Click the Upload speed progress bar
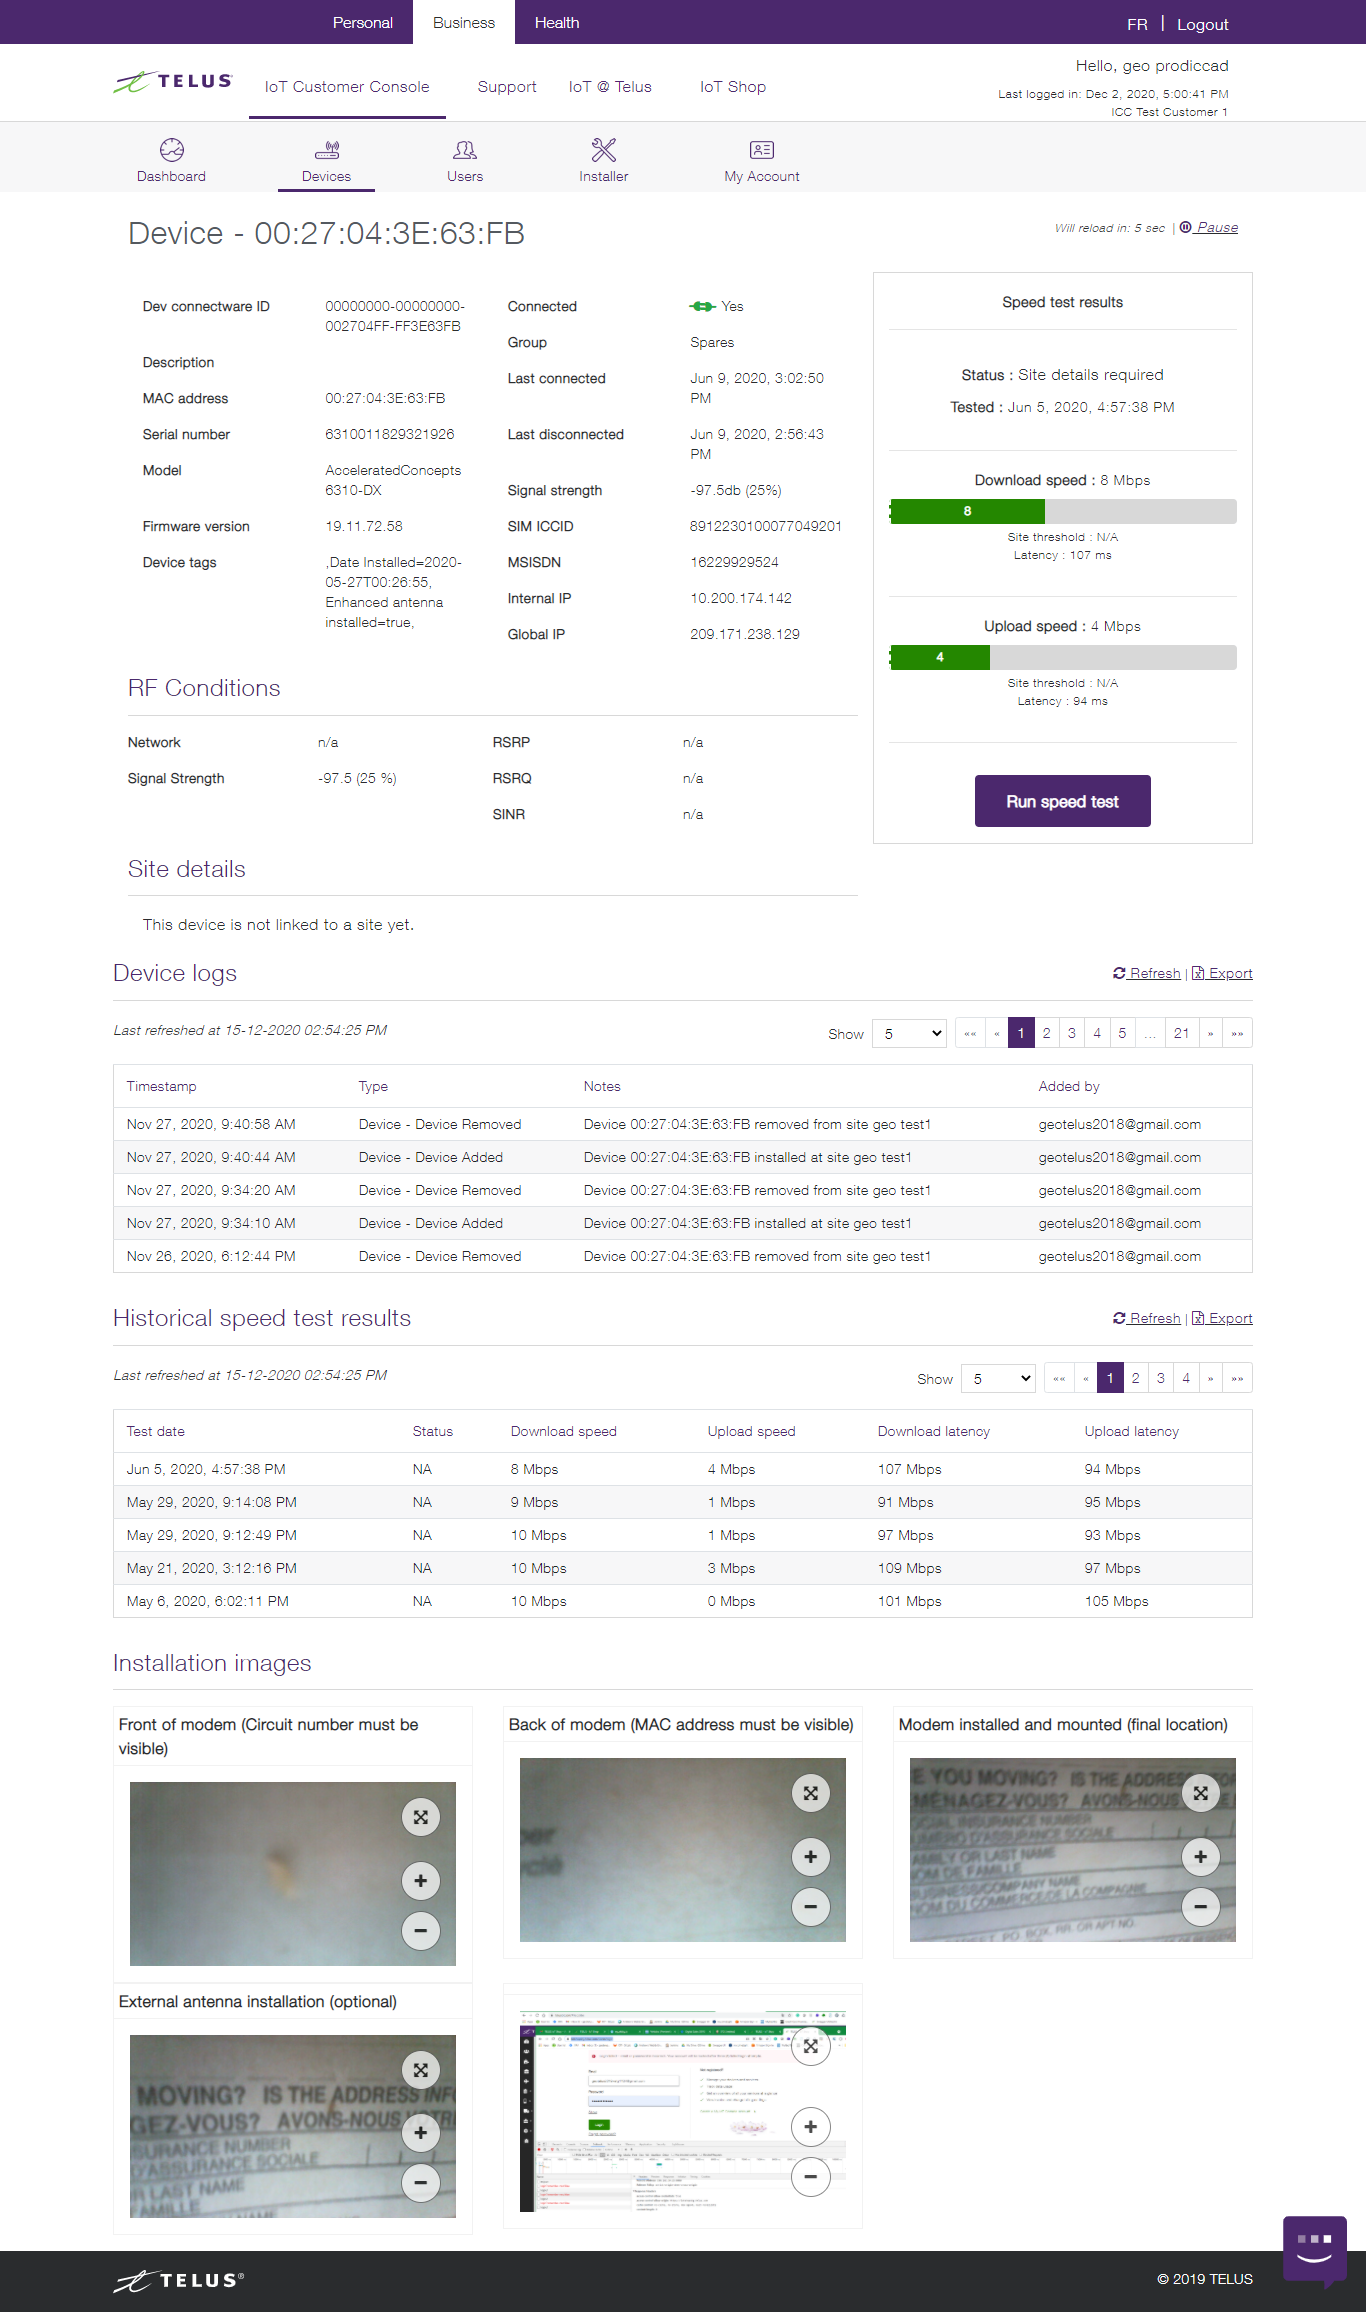This screenshot has height=2312, width=1366. (1063, 657)
